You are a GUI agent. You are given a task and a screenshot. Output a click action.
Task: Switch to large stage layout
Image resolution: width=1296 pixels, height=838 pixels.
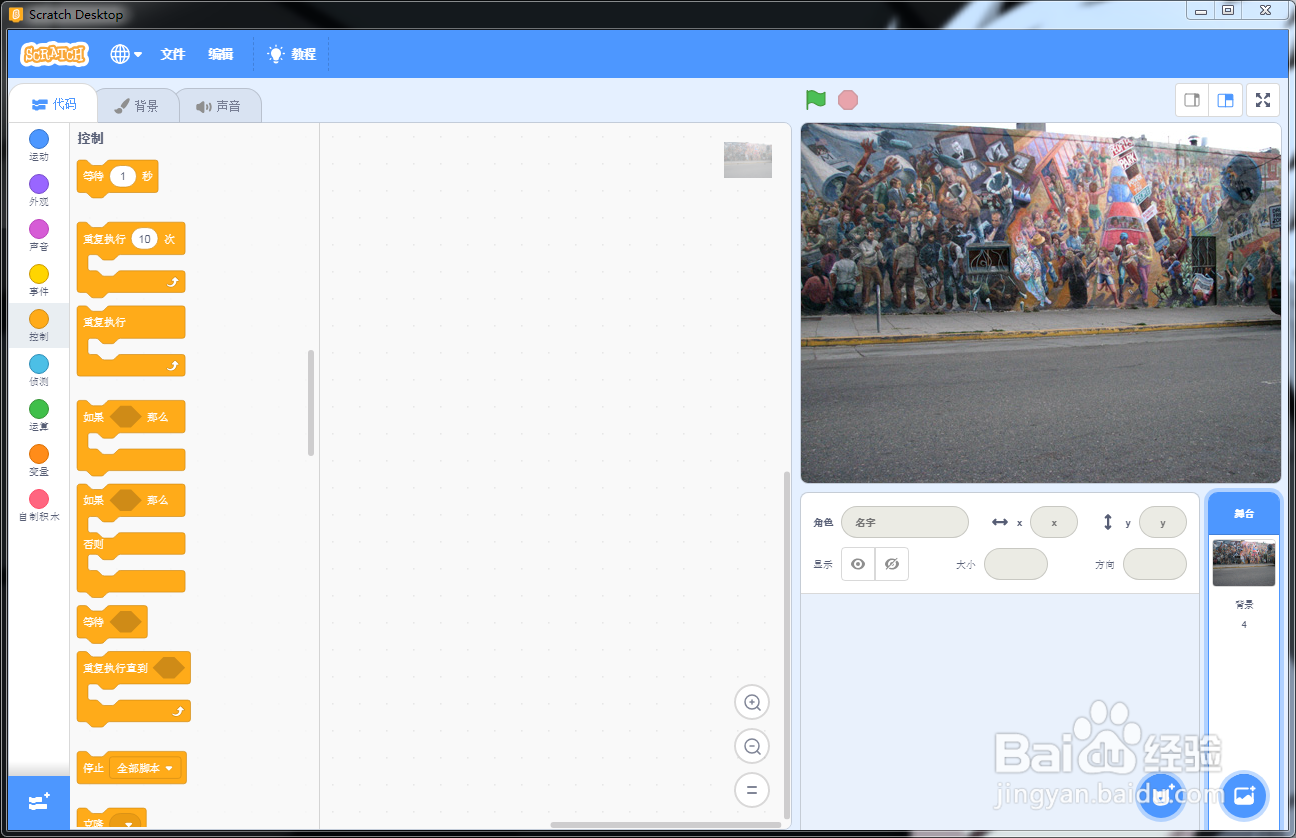1225,100
